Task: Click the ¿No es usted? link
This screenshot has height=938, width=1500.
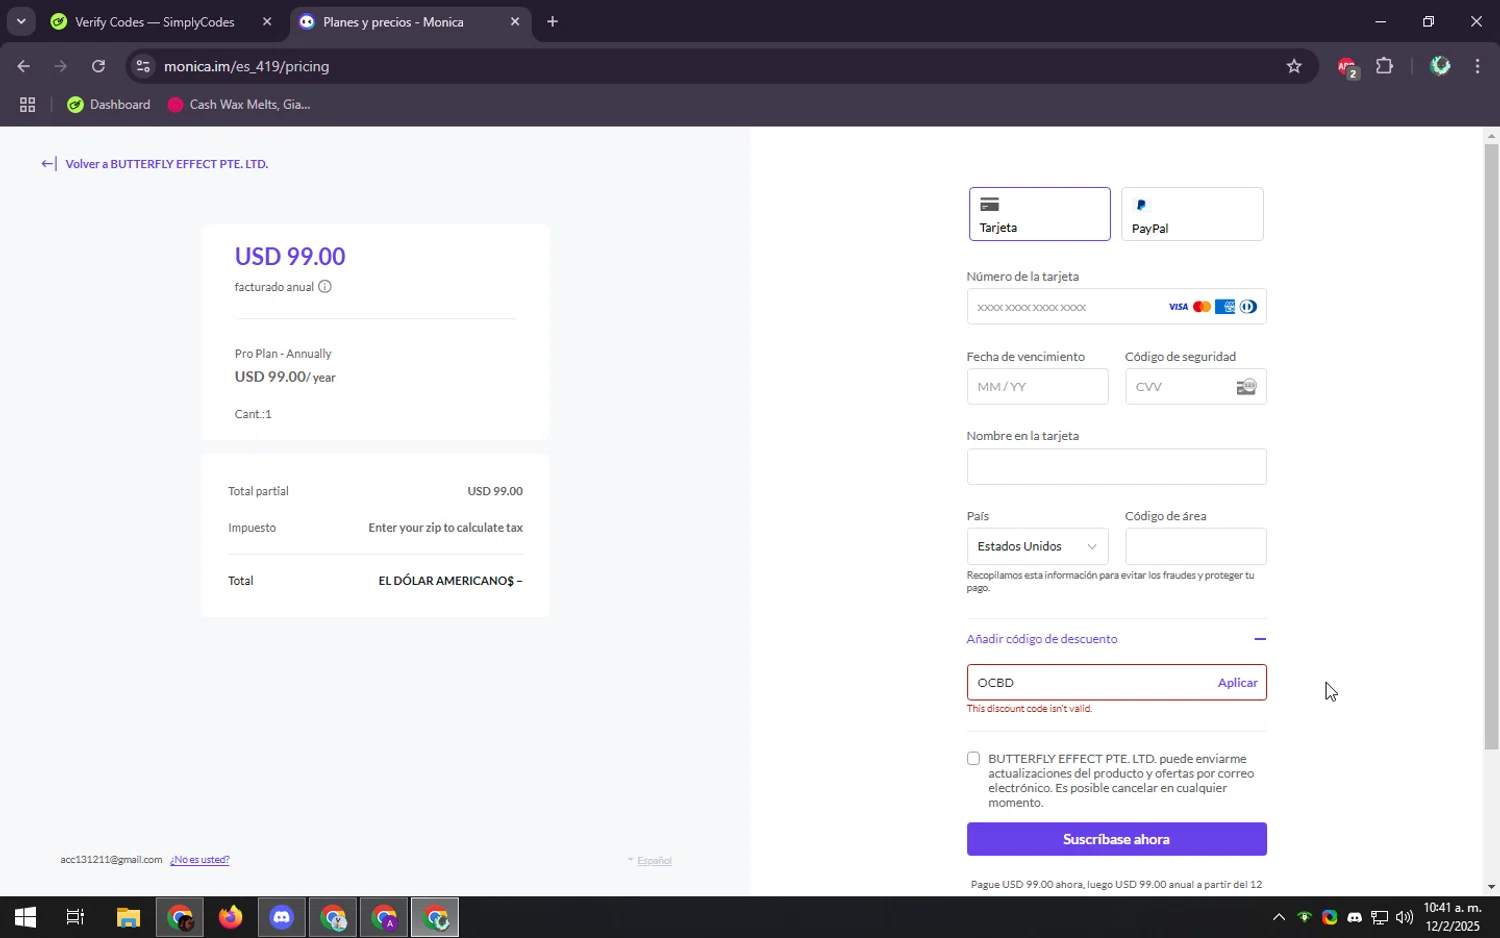Action: (199, 860)
